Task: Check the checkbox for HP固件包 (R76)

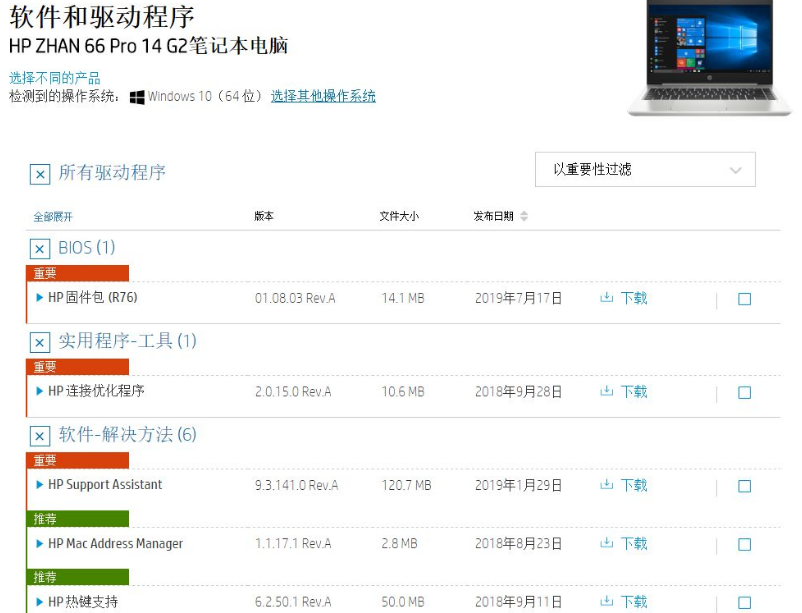Action: [x=744, y=297]
